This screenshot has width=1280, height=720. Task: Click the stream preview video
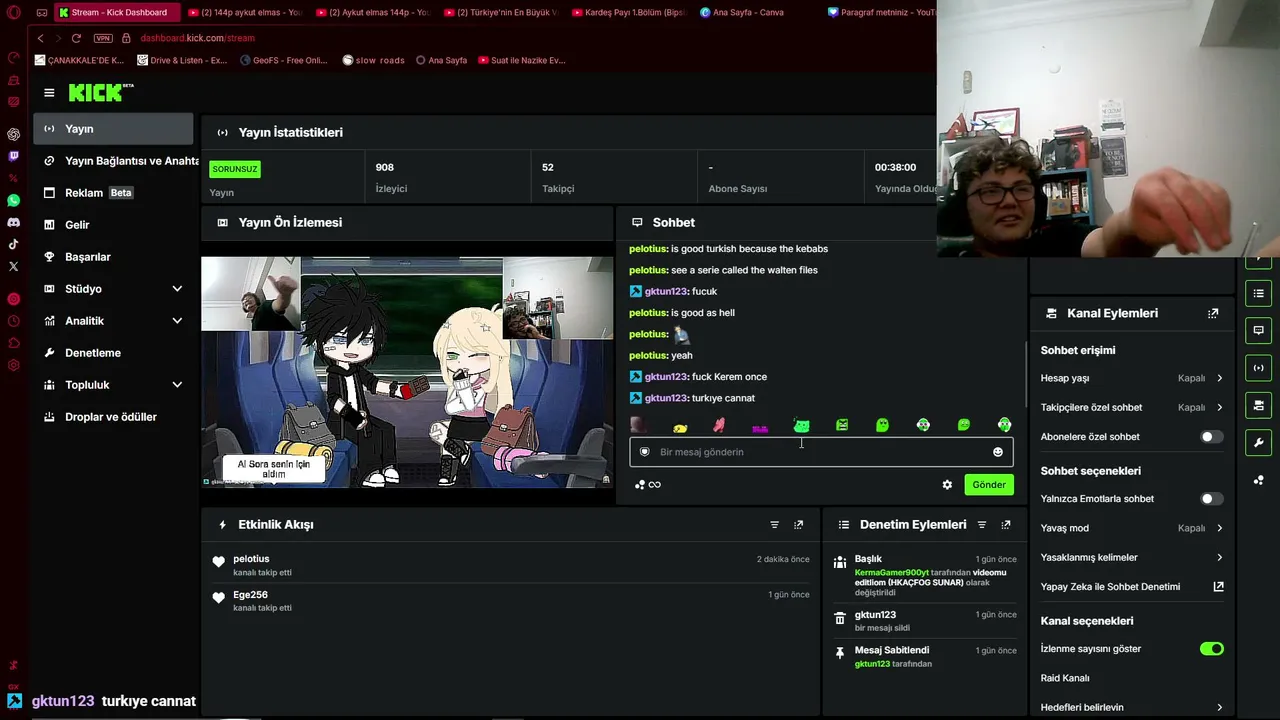pyautogui.click(x=407, y=372)
